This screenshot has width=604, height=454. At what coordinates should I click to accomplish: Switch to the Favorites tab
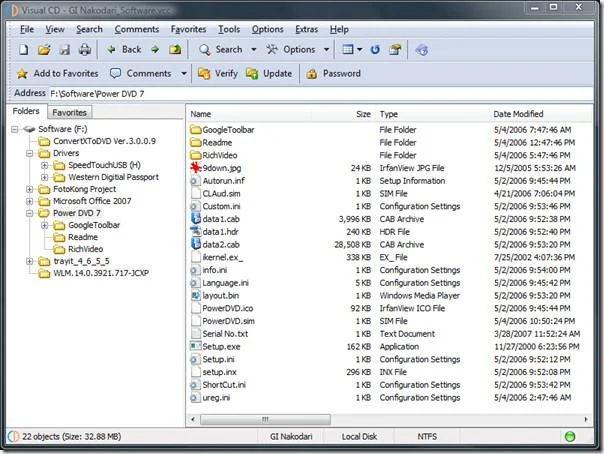(69, 112)
